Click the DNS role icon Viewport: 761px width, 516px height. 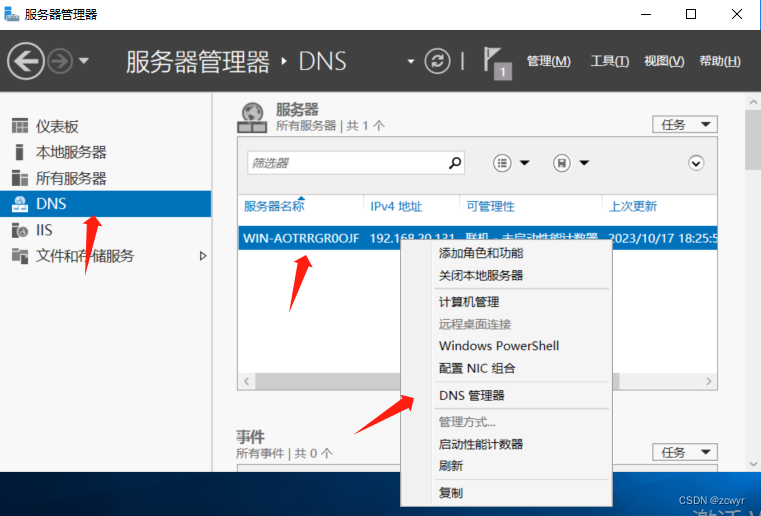pos(19,204)
